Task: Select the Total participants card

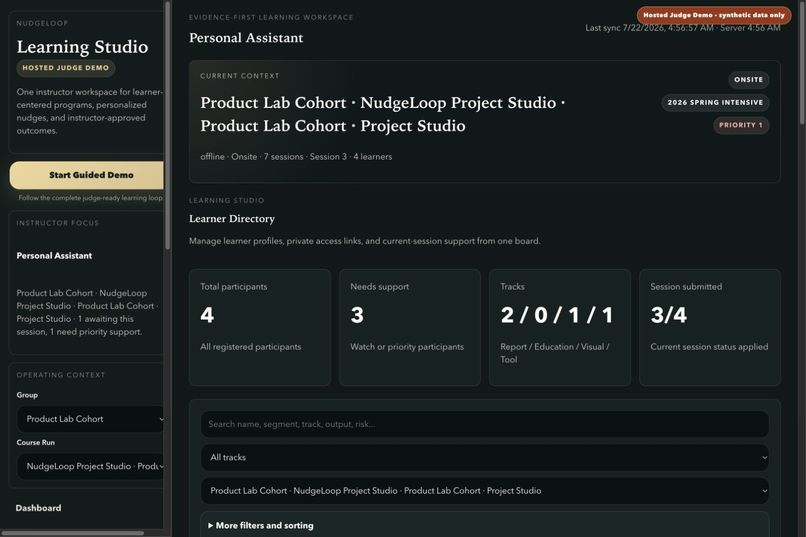Action: click(260, 327)
